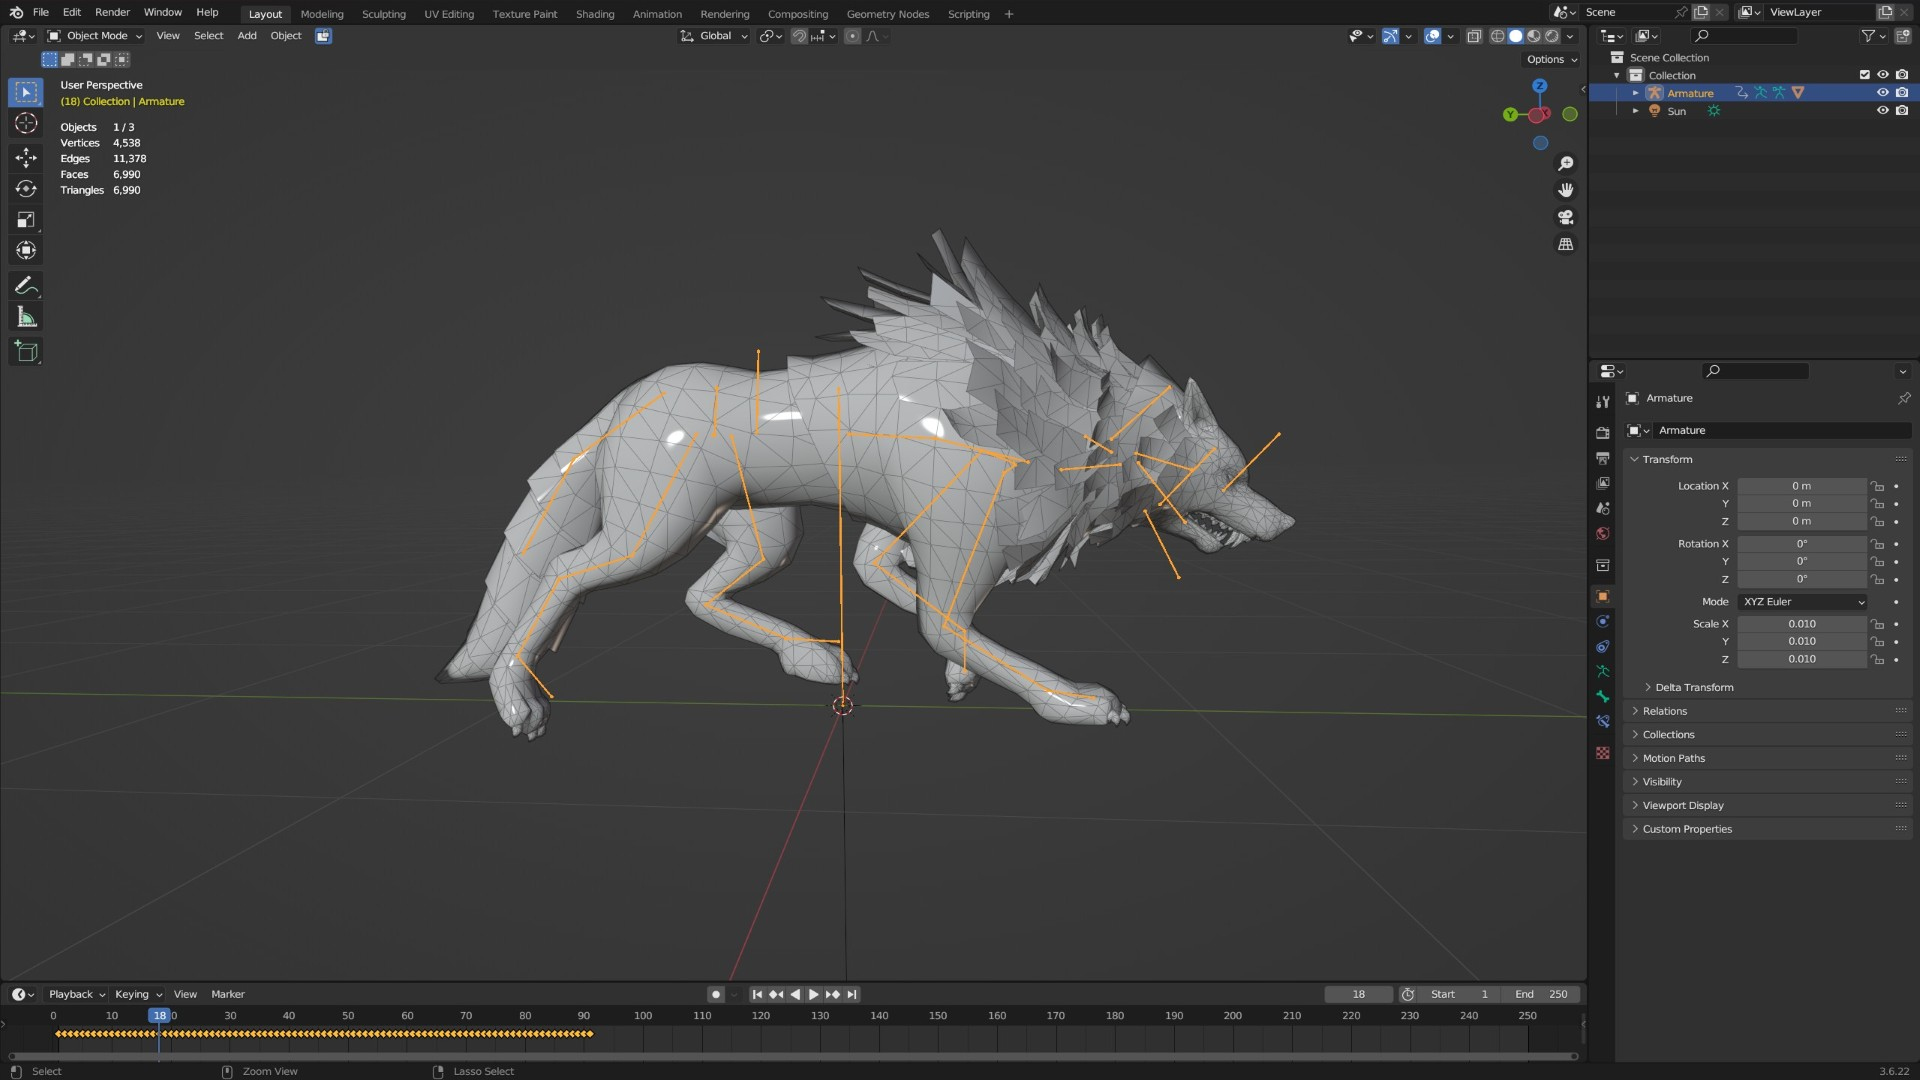Open the Object Mode dropdown
This screenshot has height=1080, width=1920.
[x=95, y=36]
